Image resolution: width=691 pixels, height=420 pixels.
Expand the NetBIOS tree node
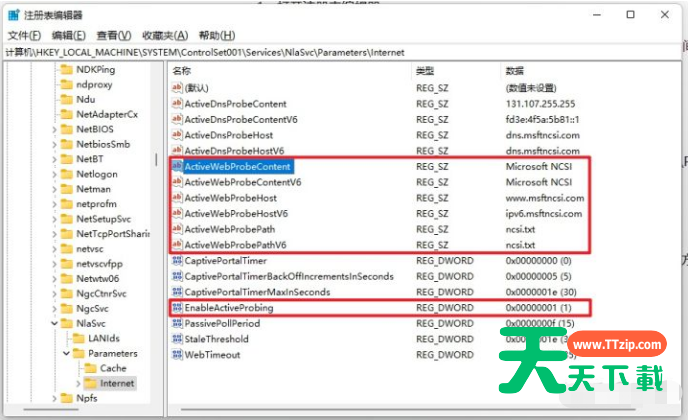[55, 130]
